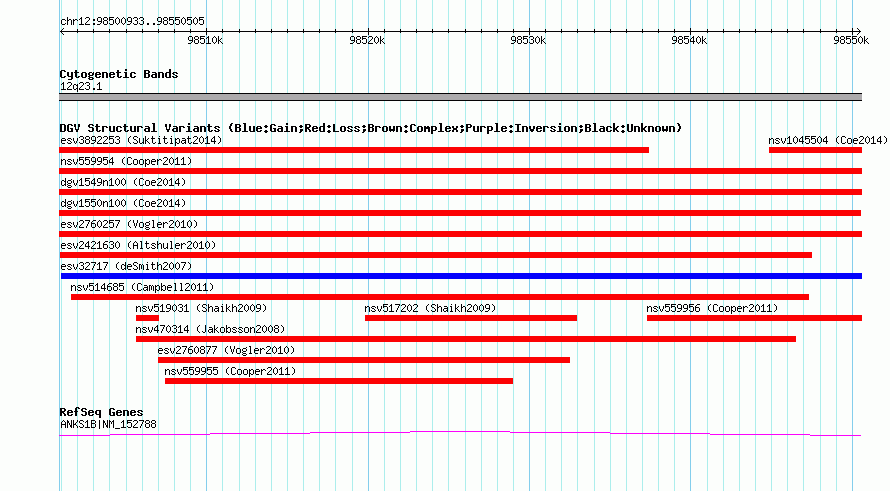Viewport: 890px width, 491px height.
Task: Select the red nsv517202 variant bar
Action: coord(471,318)
